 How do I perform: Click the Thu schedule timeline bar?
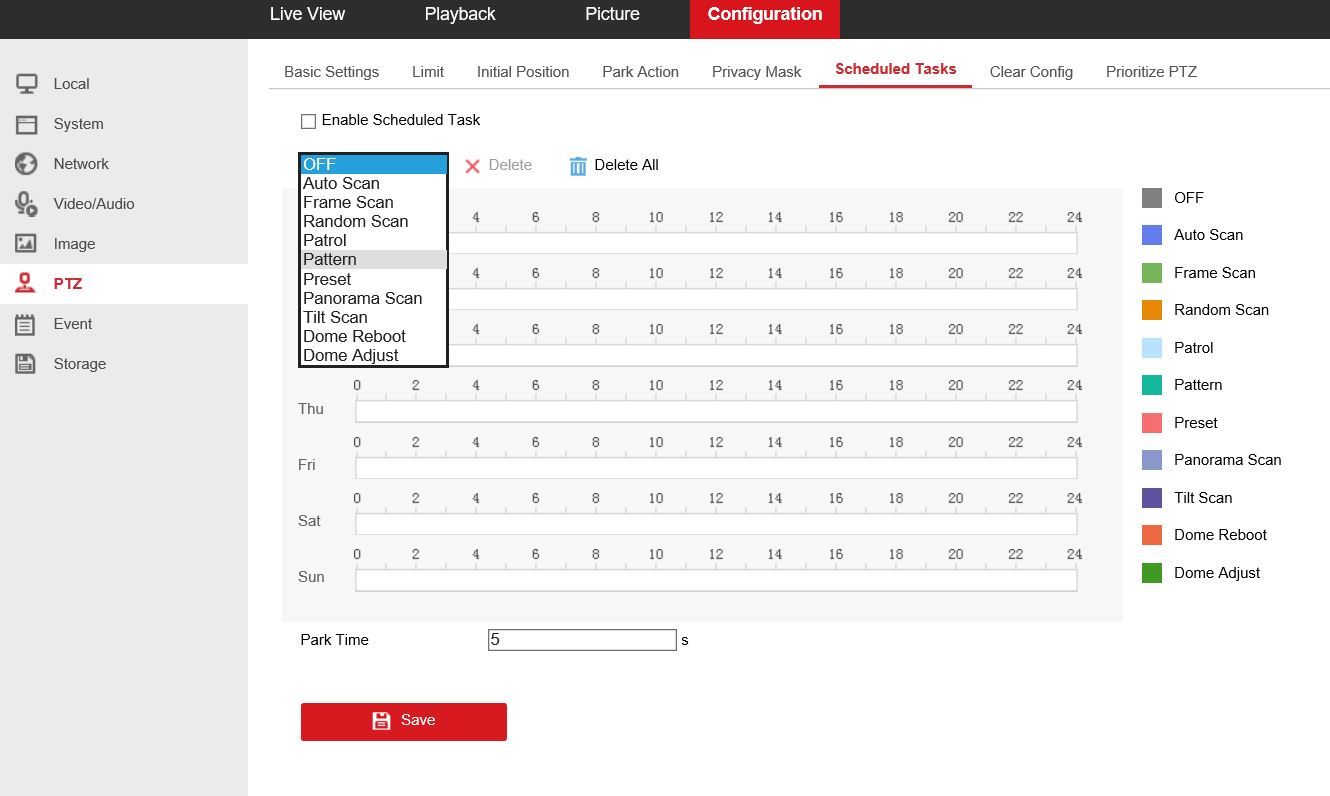click(x=716, y=410)
